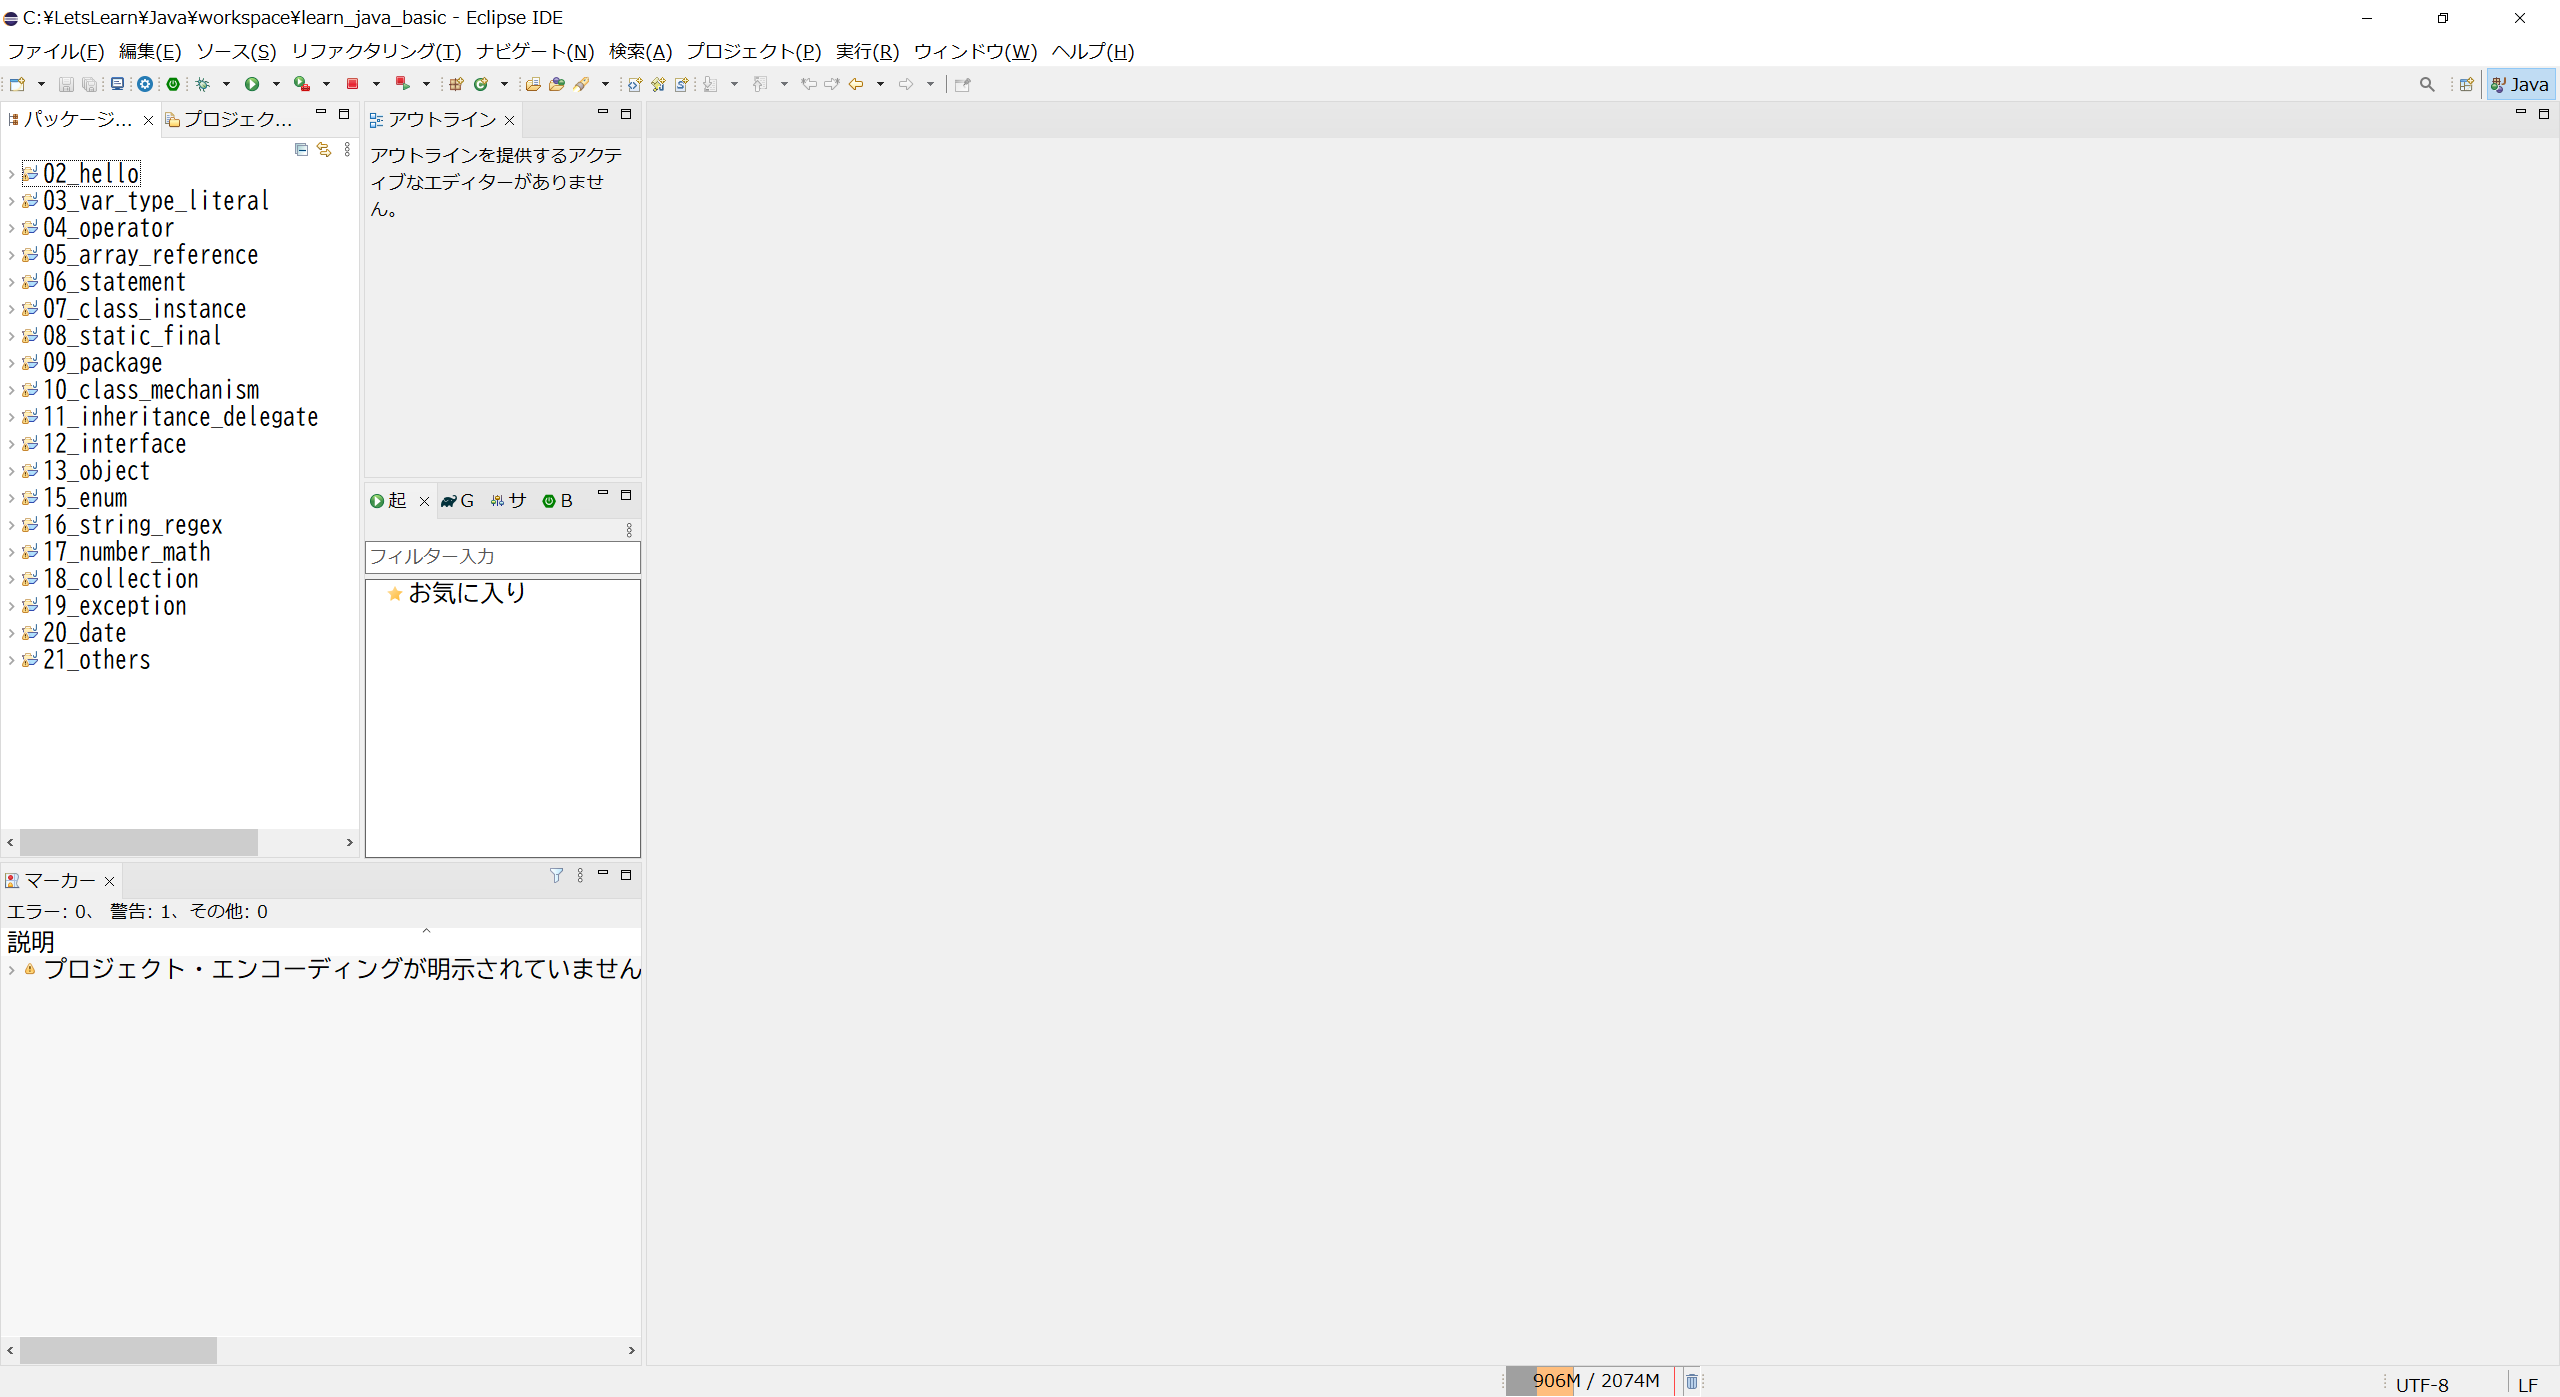Enable the Java perspective button
This screenshot has height=1397, width=2560.
coord(2518,84)
